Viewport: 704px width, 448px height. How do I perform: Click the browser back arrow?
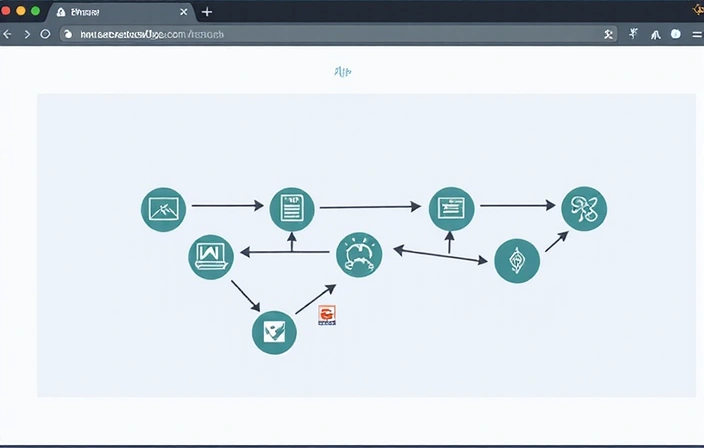[8, 34]
